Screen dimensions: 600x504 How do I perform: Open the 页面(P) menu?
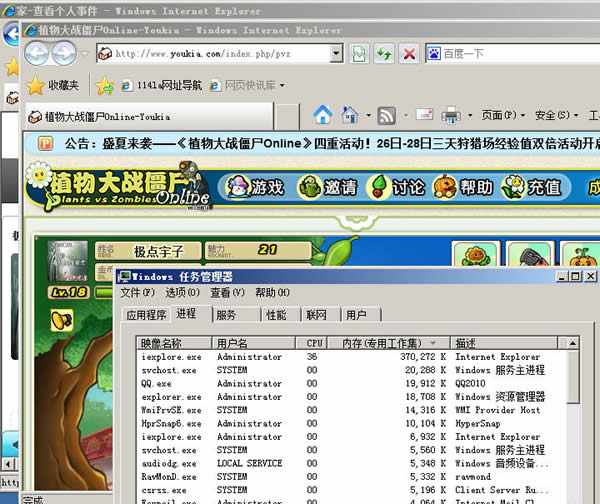pos(503,115)
